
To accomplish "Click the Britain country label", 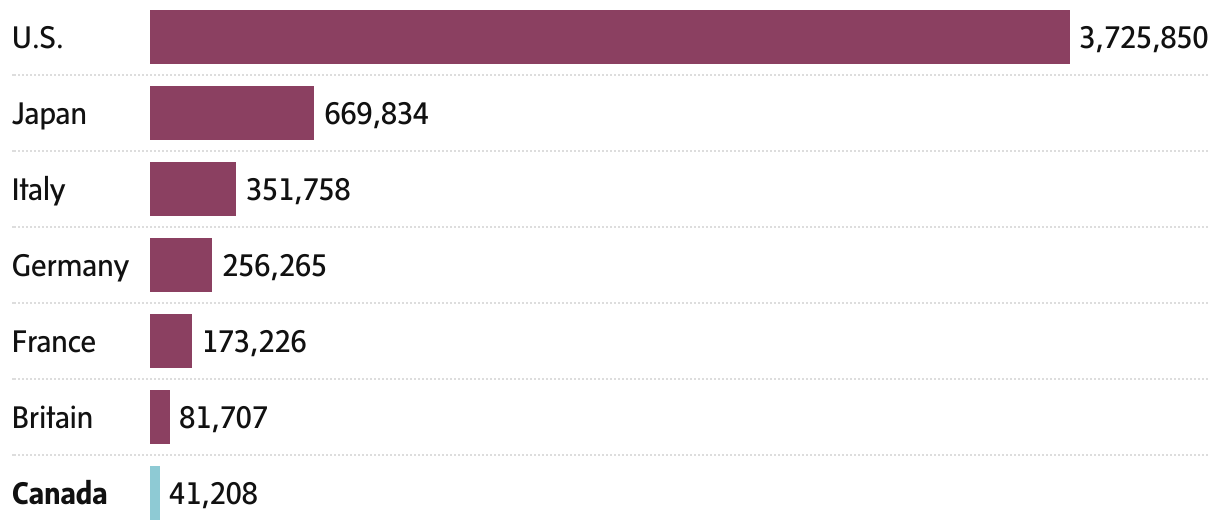I will pyautogui.click(x=52, y=418).
